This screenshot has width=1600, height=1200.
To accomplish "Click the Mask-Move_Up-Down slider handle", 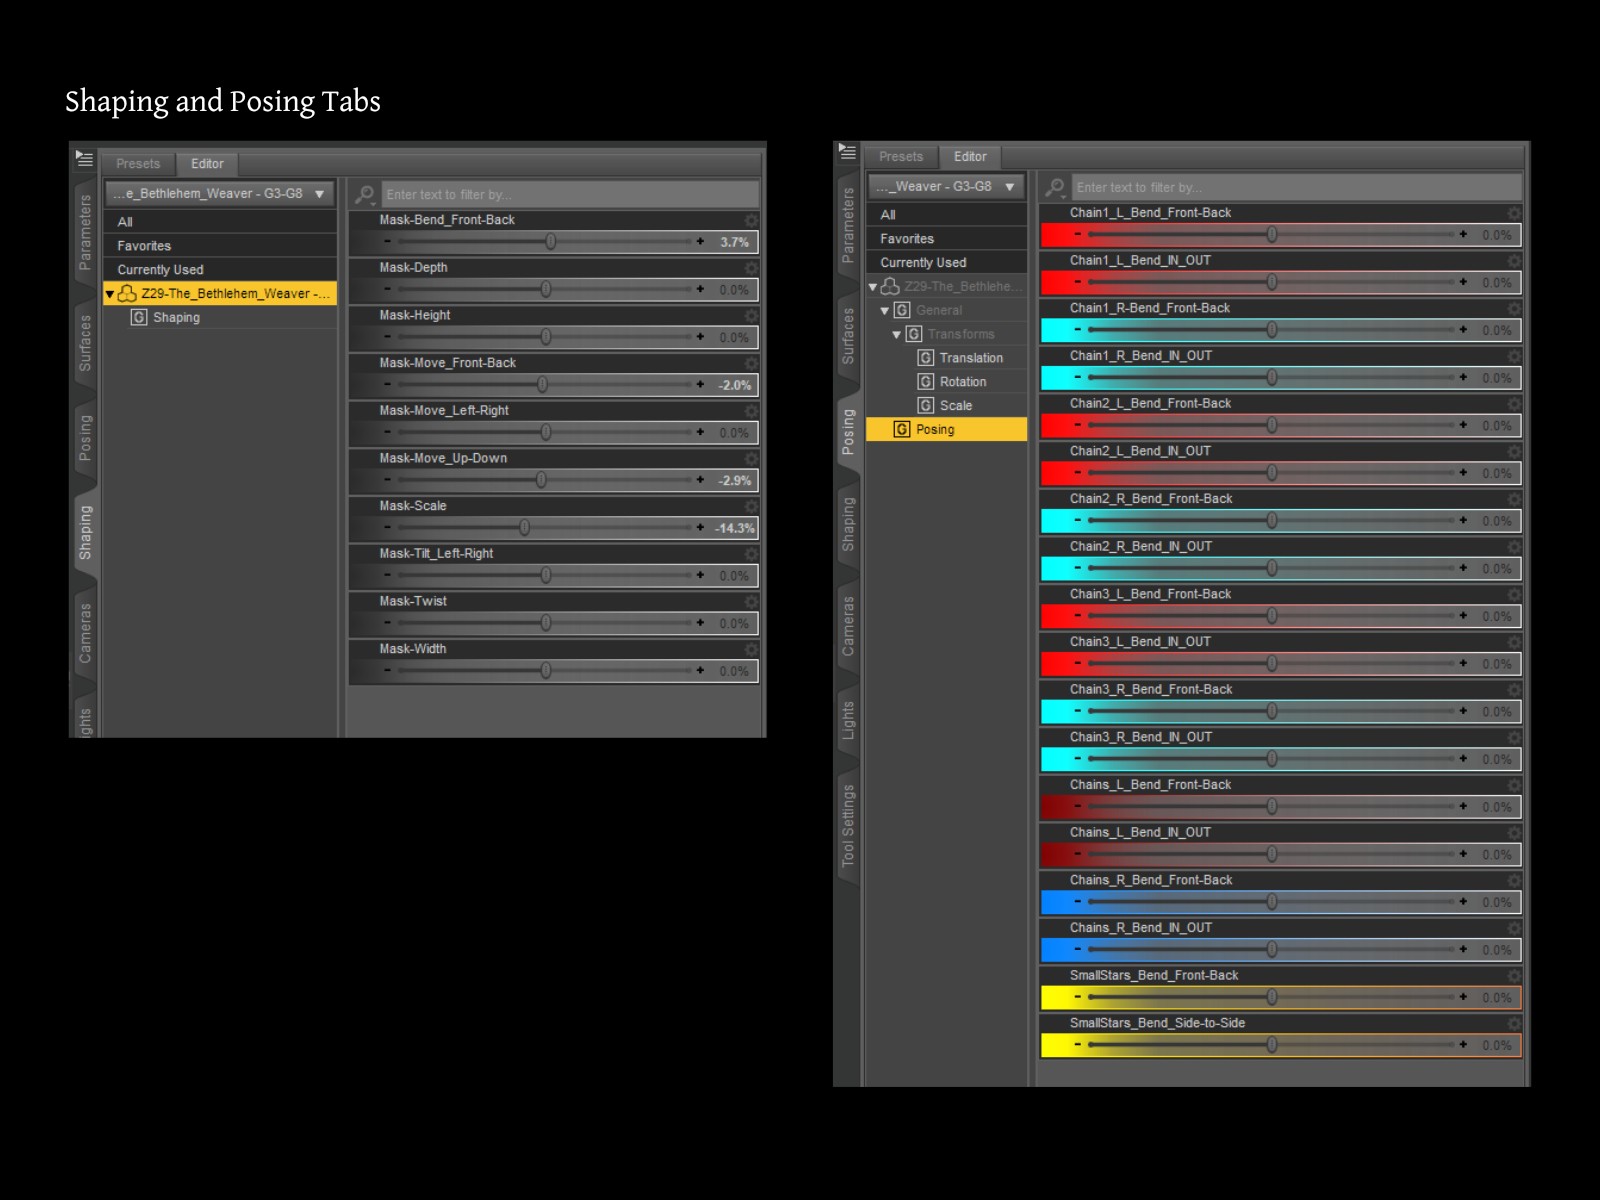I will click(541, 480).
